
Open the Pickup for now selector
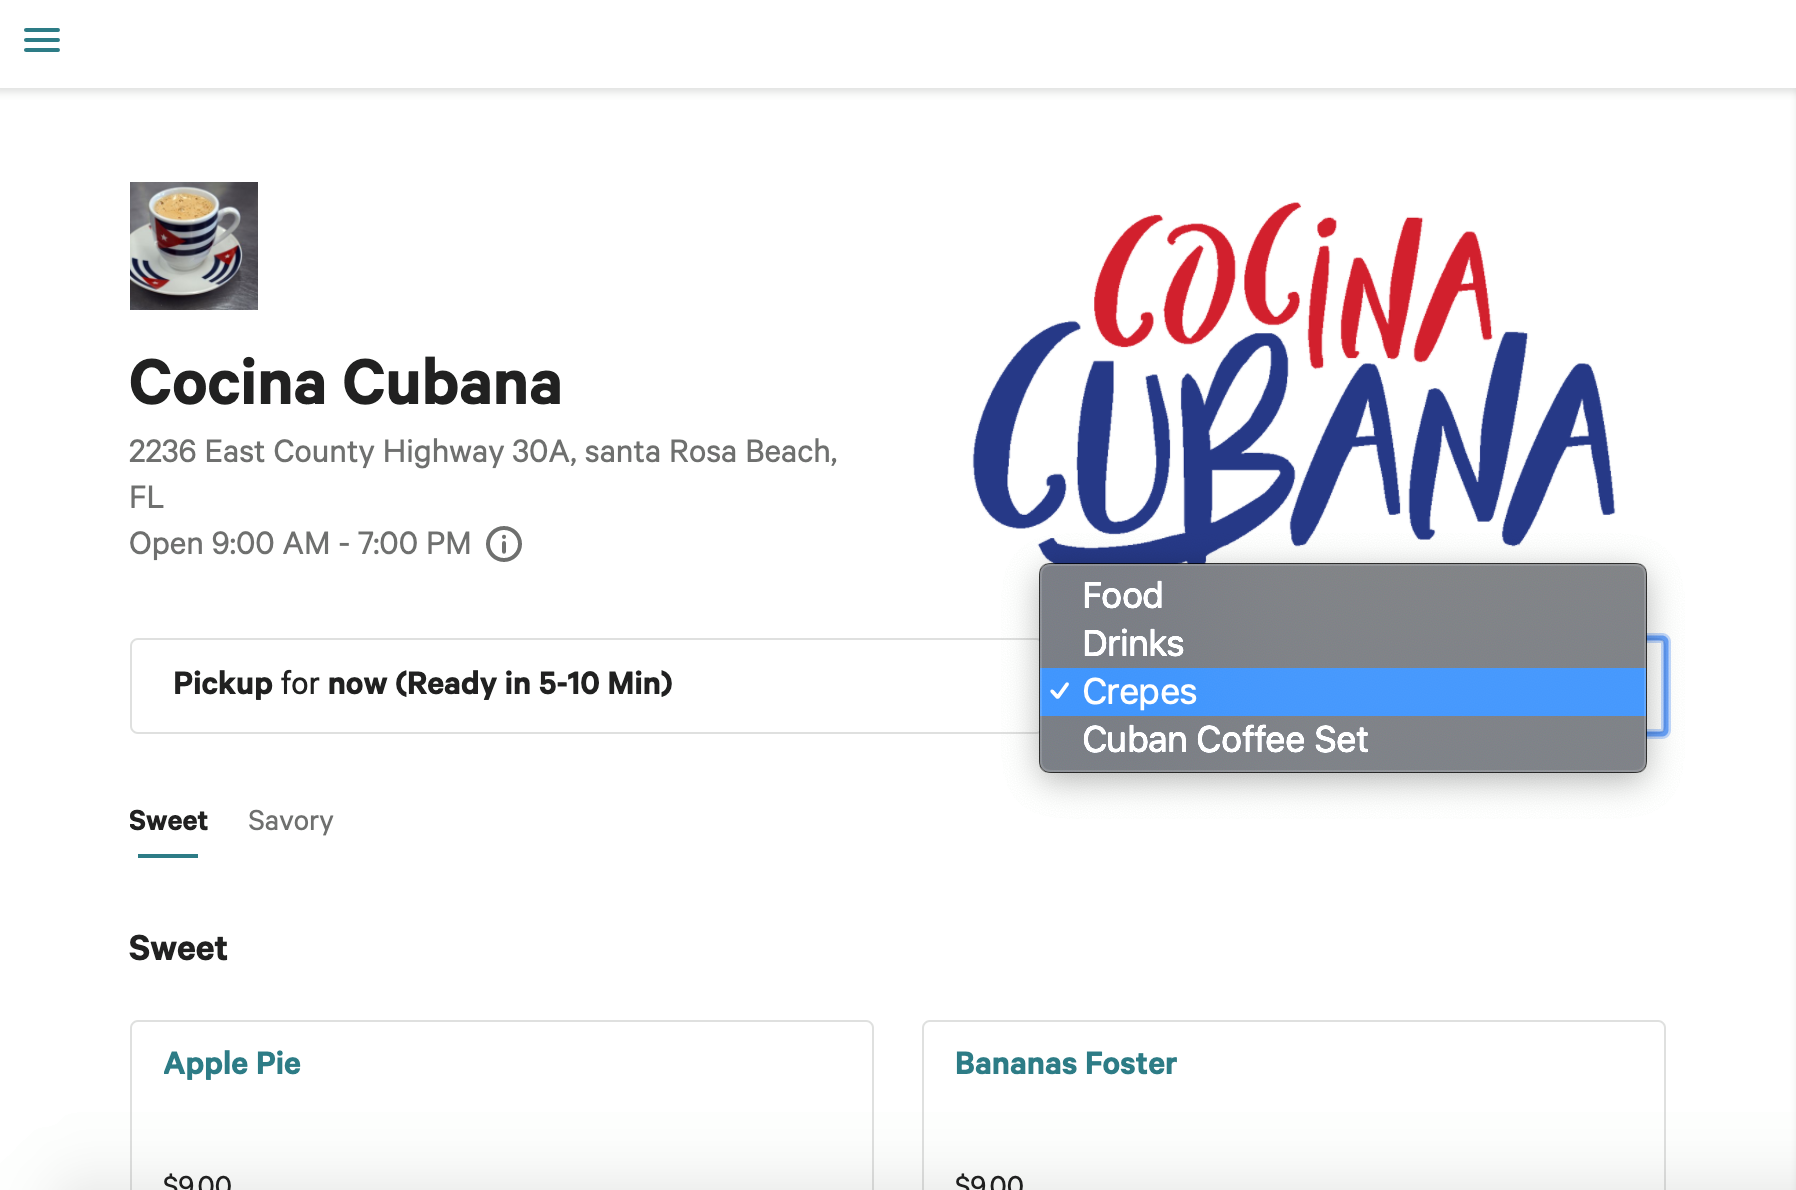coord(585,686)
